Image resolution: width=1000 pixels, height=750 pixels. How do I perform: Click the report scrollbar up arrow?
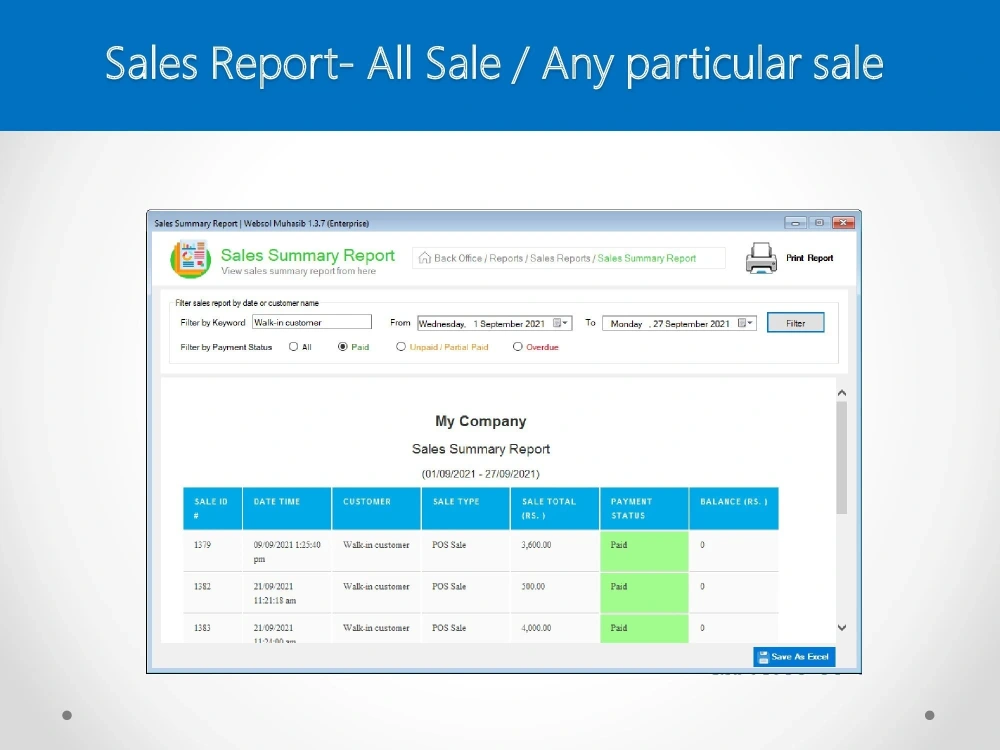point(842,393)
